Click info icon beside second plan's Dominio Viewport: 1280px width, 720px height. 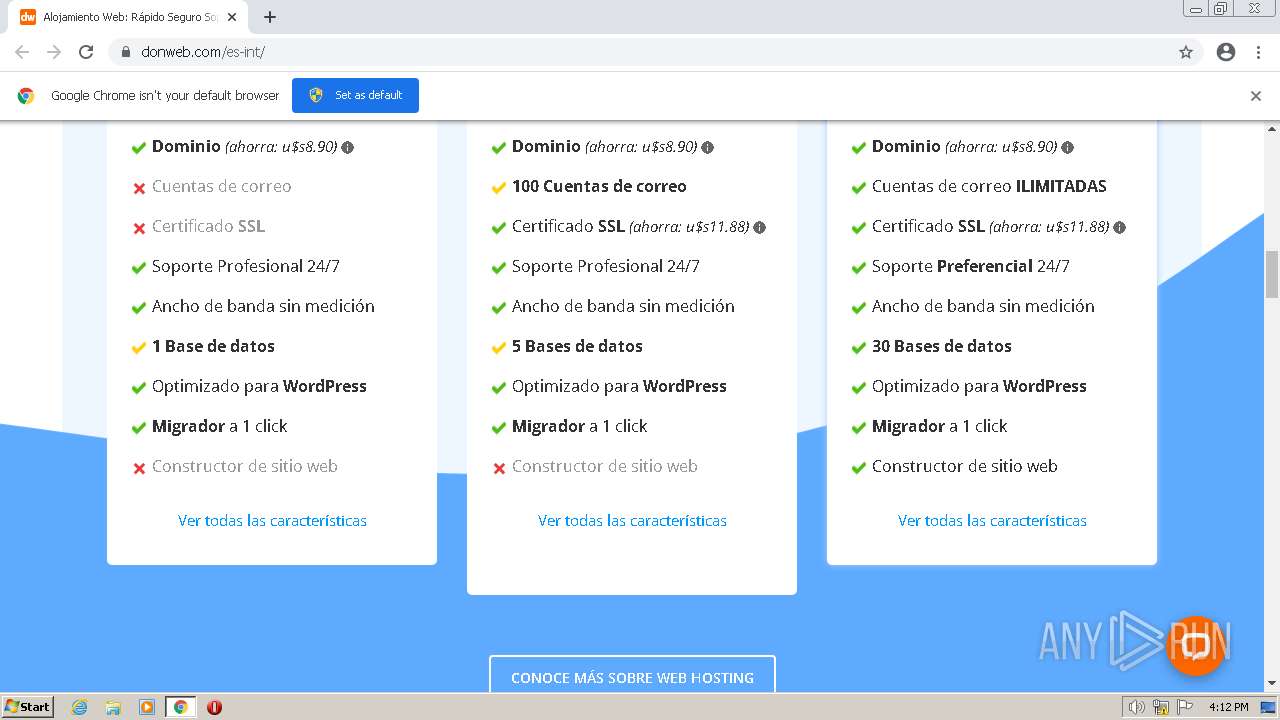(707, 147)
